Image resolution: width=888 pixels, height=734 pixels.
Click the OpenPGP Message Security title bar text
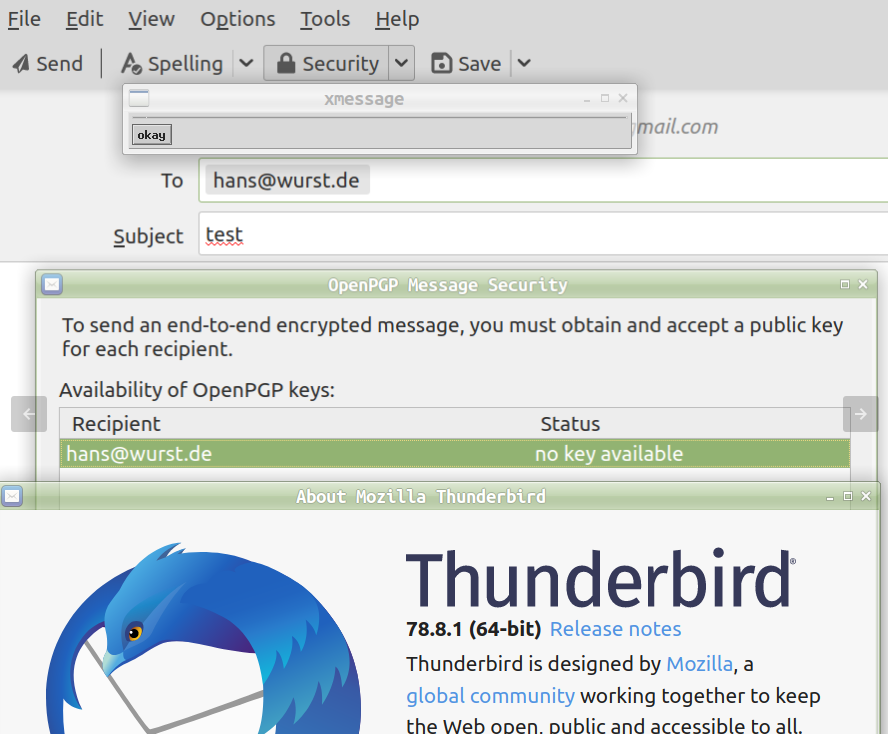447,284
